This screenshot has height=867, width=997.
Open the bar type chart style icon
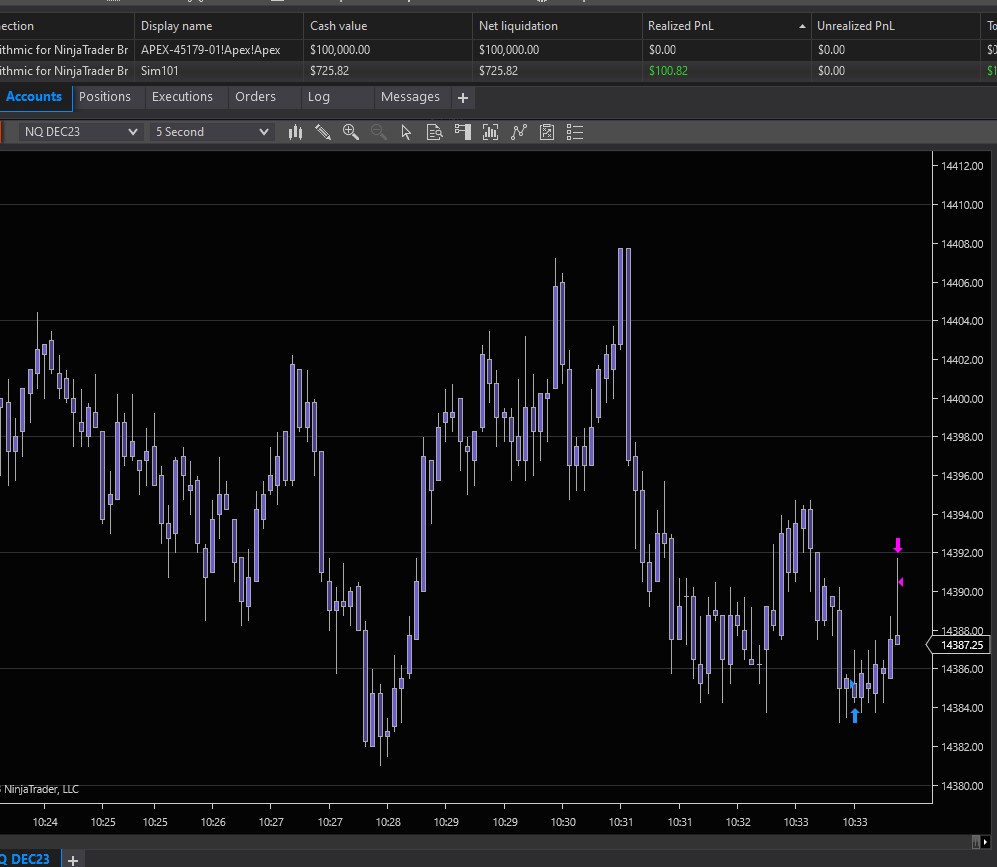295,132
